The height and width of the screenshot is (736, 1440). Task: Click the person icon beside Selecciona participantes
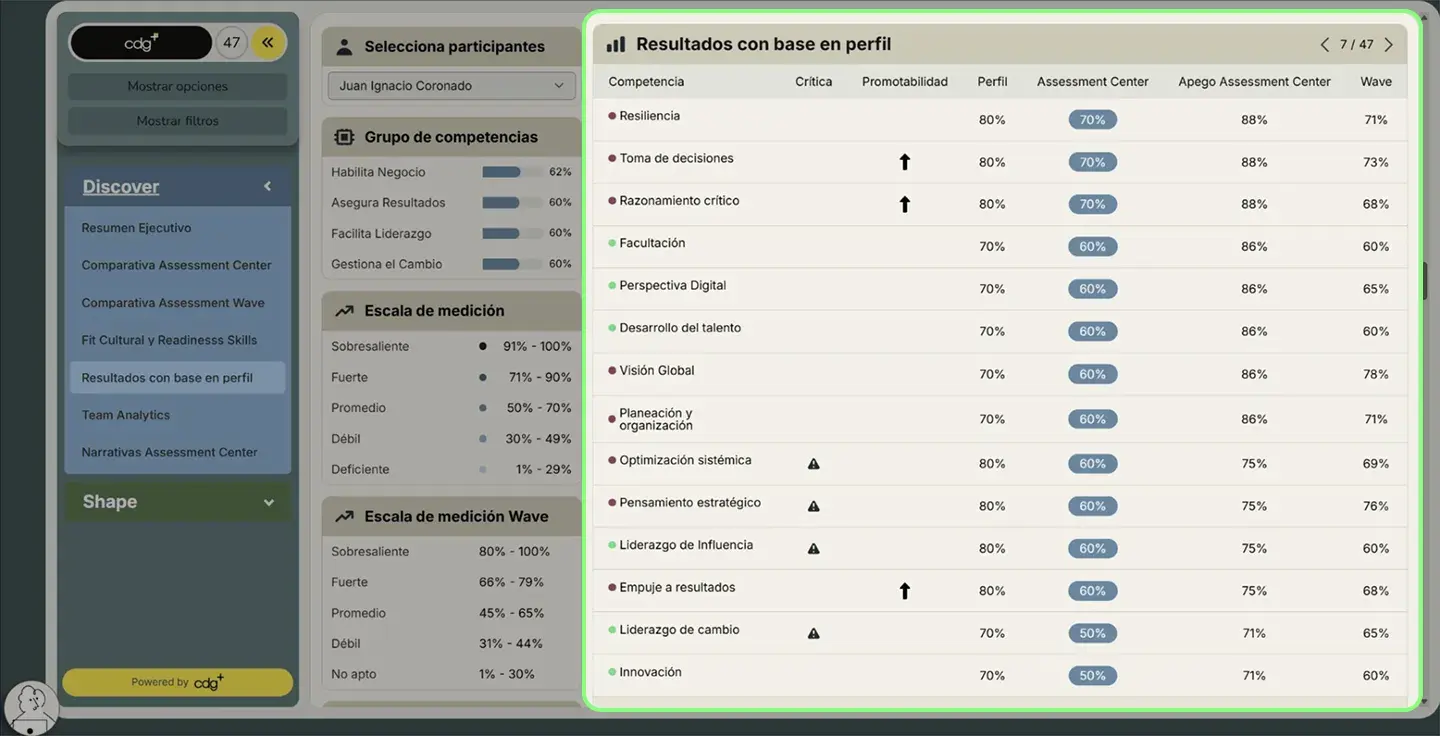344,47
